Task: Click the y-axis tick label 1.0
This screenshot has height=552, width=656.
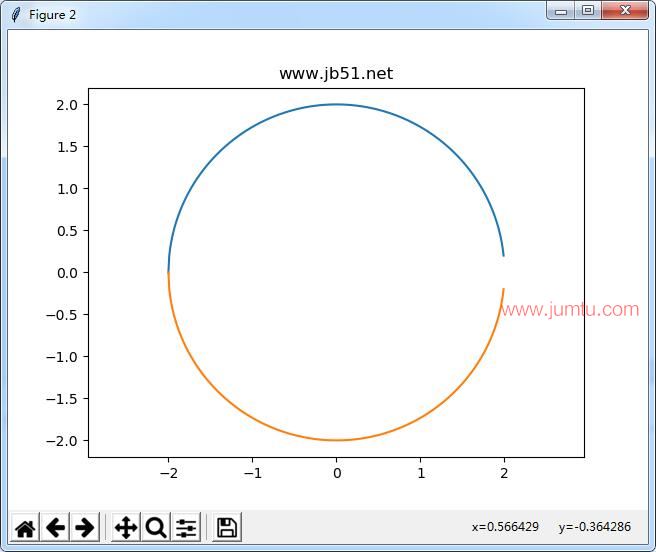Action: tap(67, 189)
